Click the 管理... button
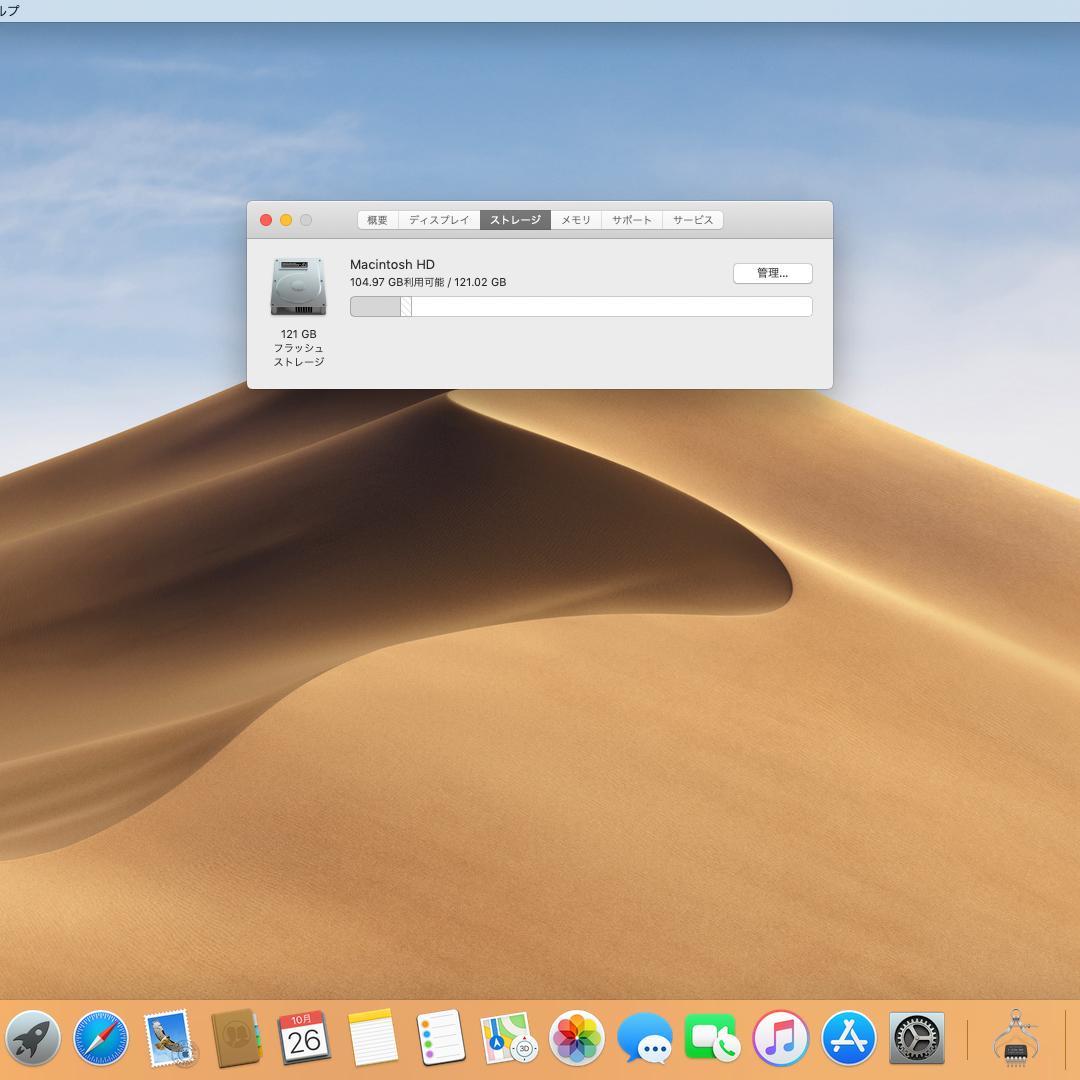 [x=772, y=273]
